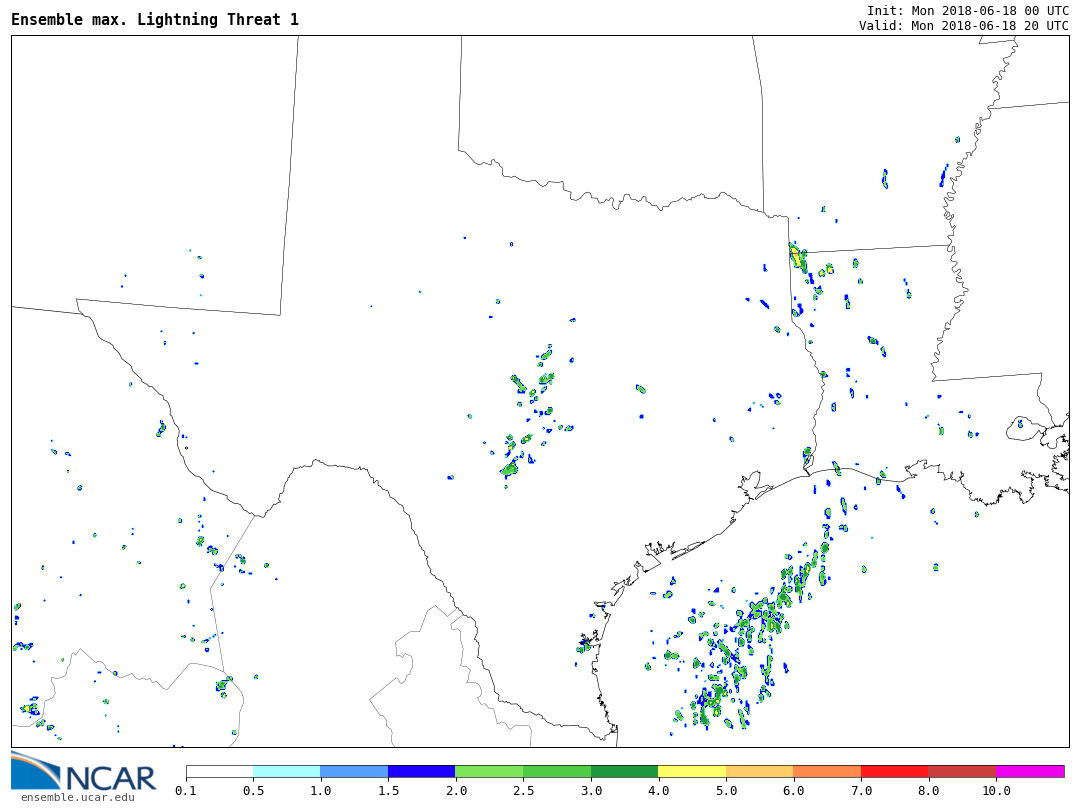Click the 10.0 colorbar tick label
The image size is (1080, 810).
coord(996,791)
